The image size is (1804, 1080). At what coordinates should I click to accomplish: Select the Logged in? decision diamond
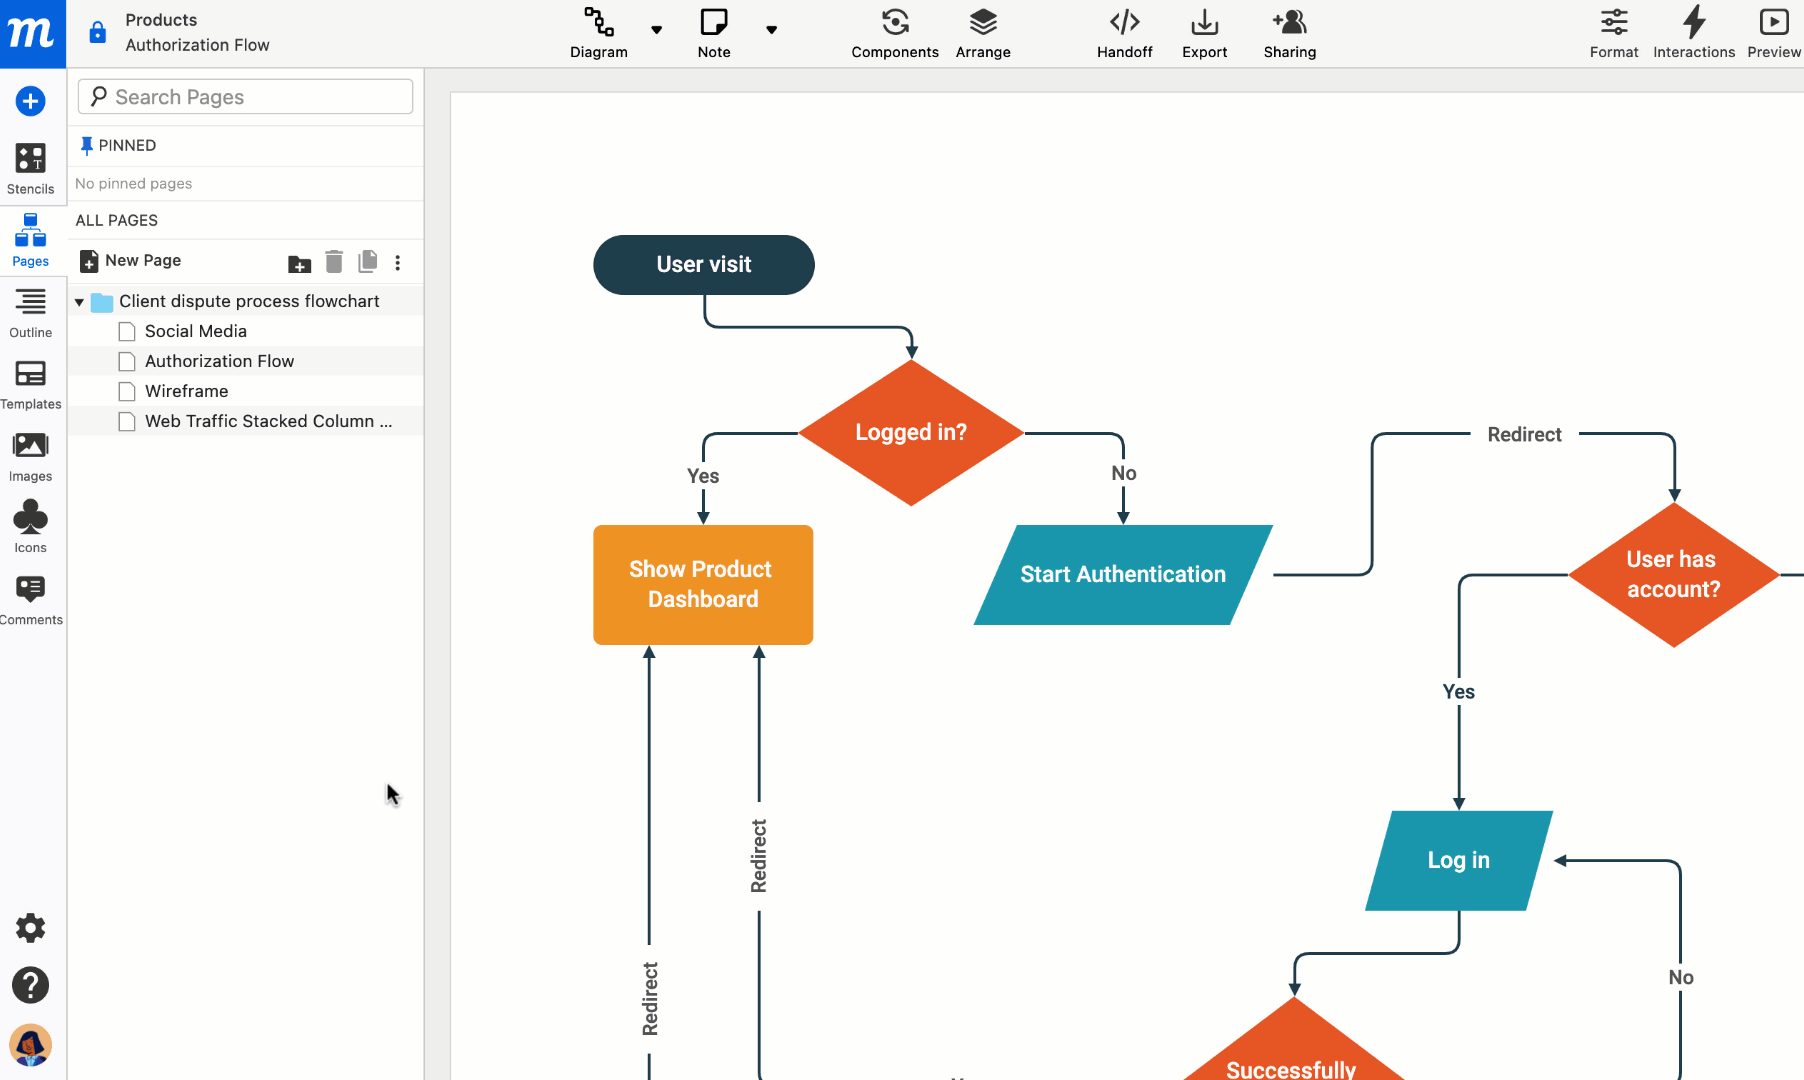pyautogui.click(x=910, y=432)
